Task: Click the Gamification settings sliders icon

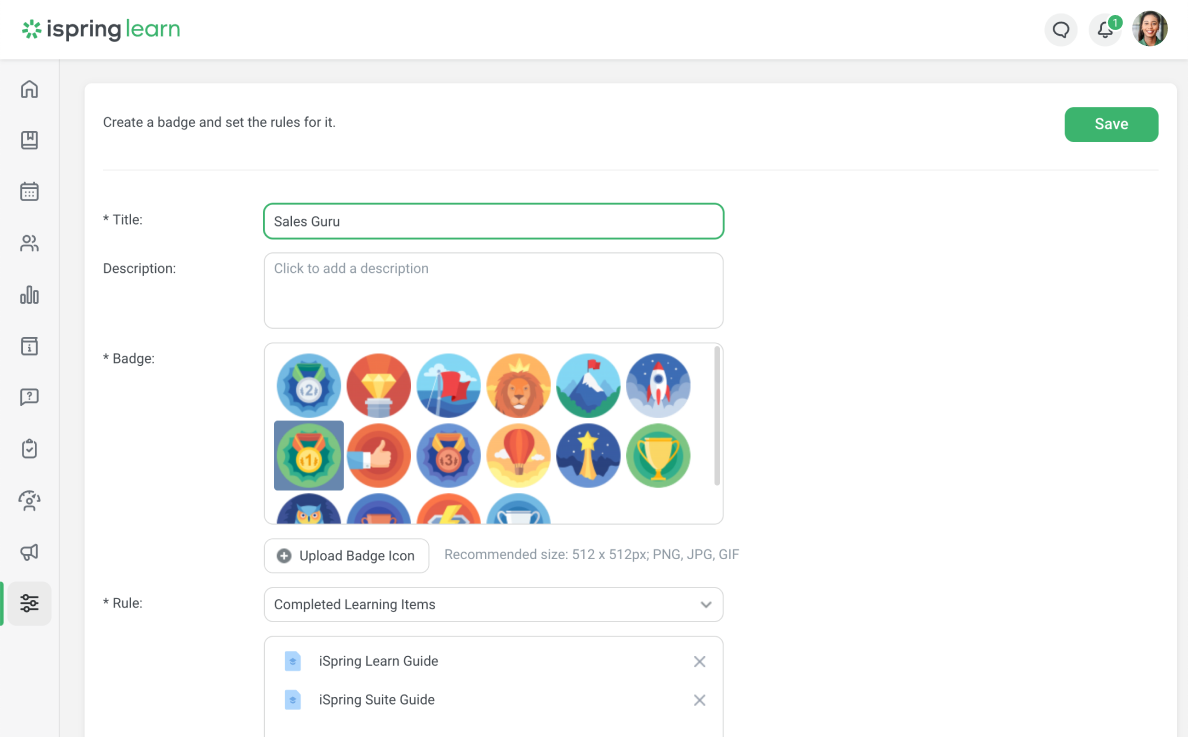Action: [29, 603]
